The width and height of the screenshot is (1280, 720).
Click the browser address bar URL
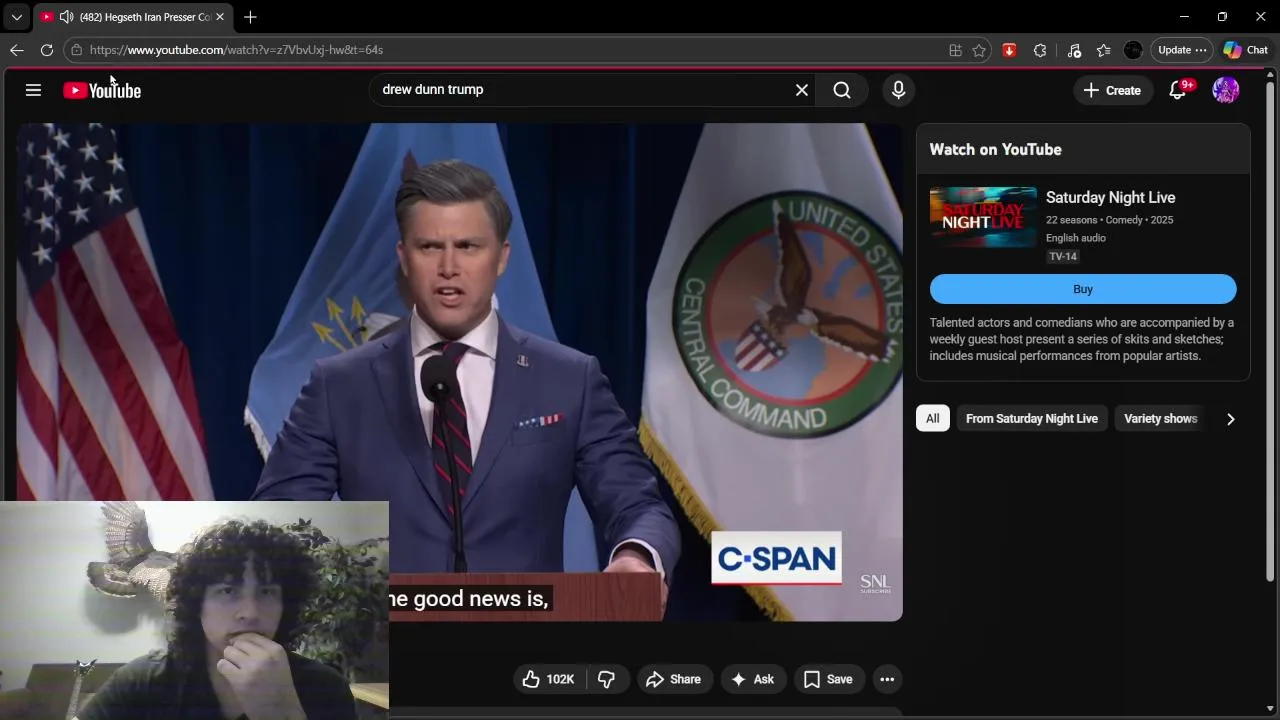(236, 50)
